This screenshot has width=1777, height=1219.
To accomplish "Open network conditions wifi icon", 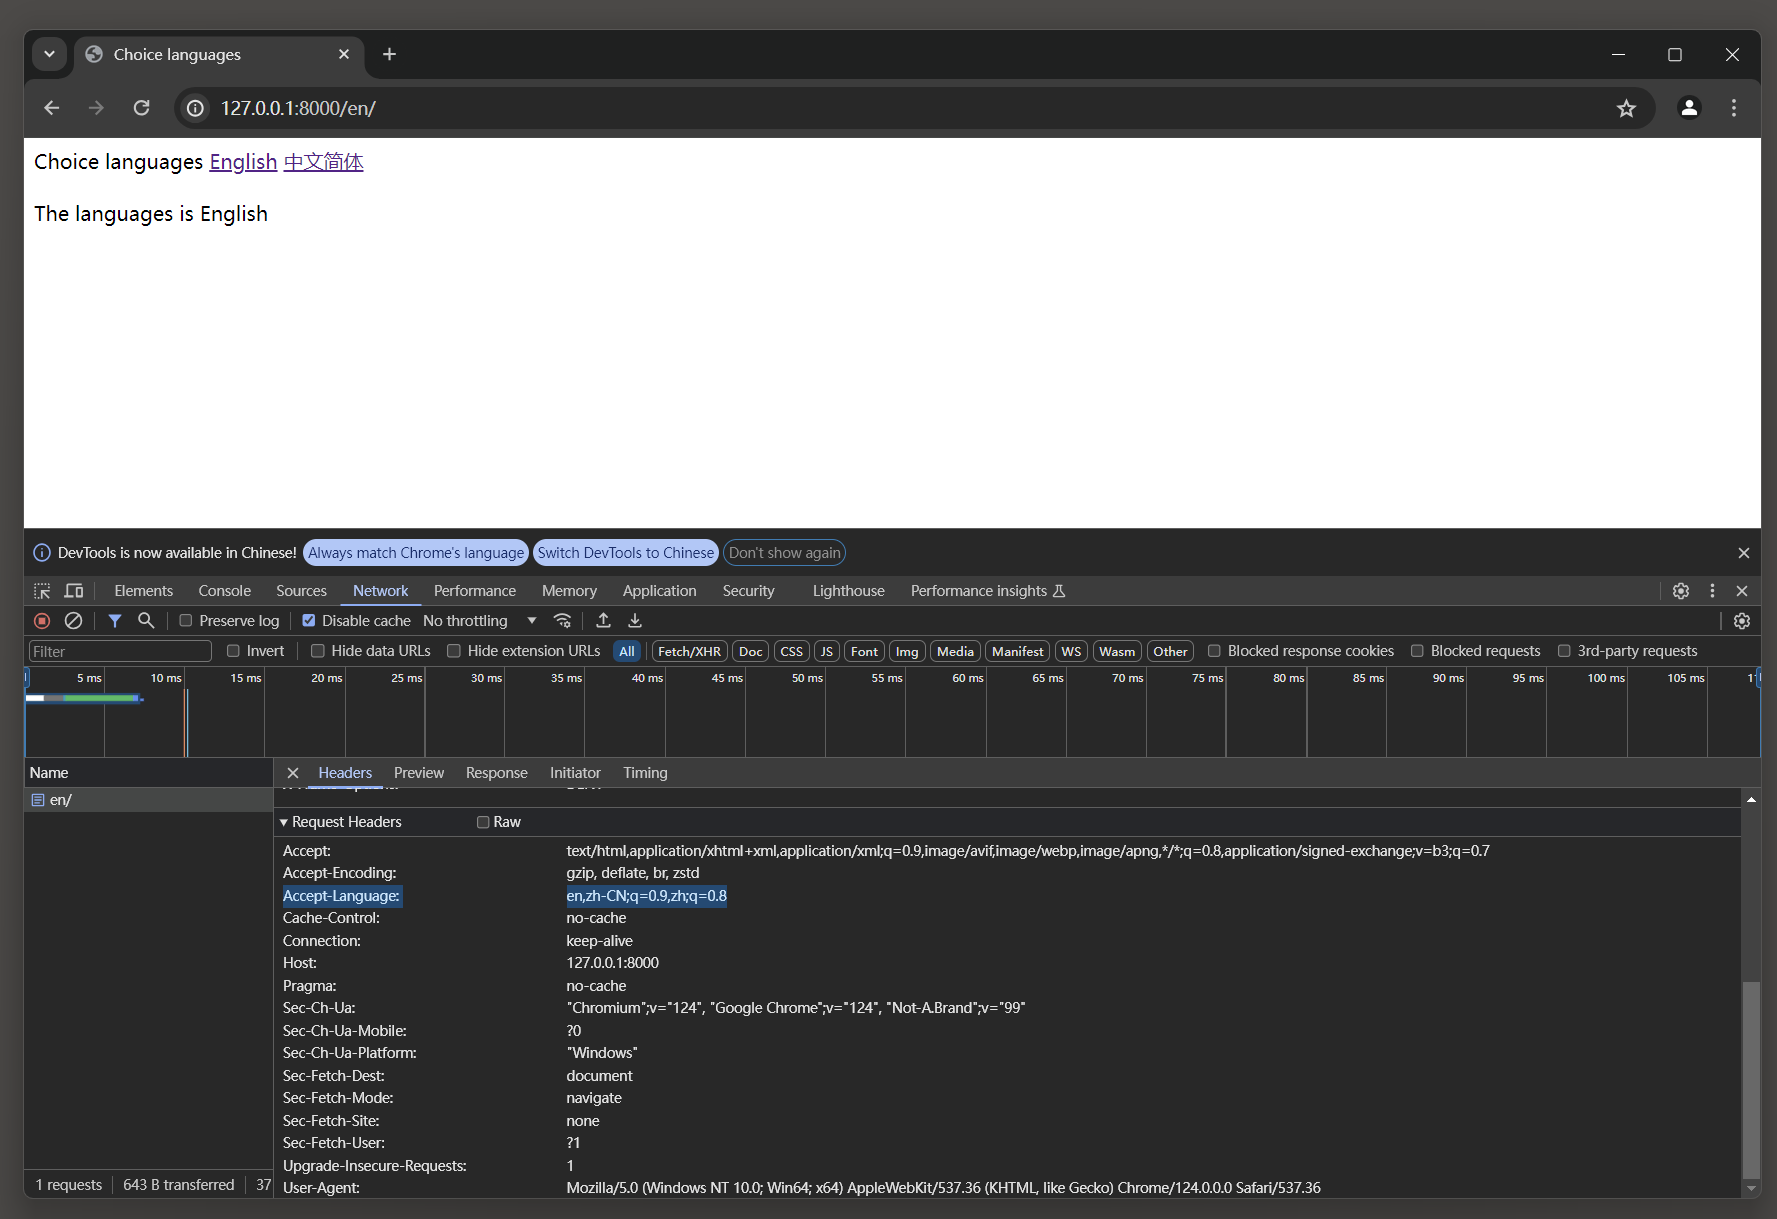I will pos(563,621).
